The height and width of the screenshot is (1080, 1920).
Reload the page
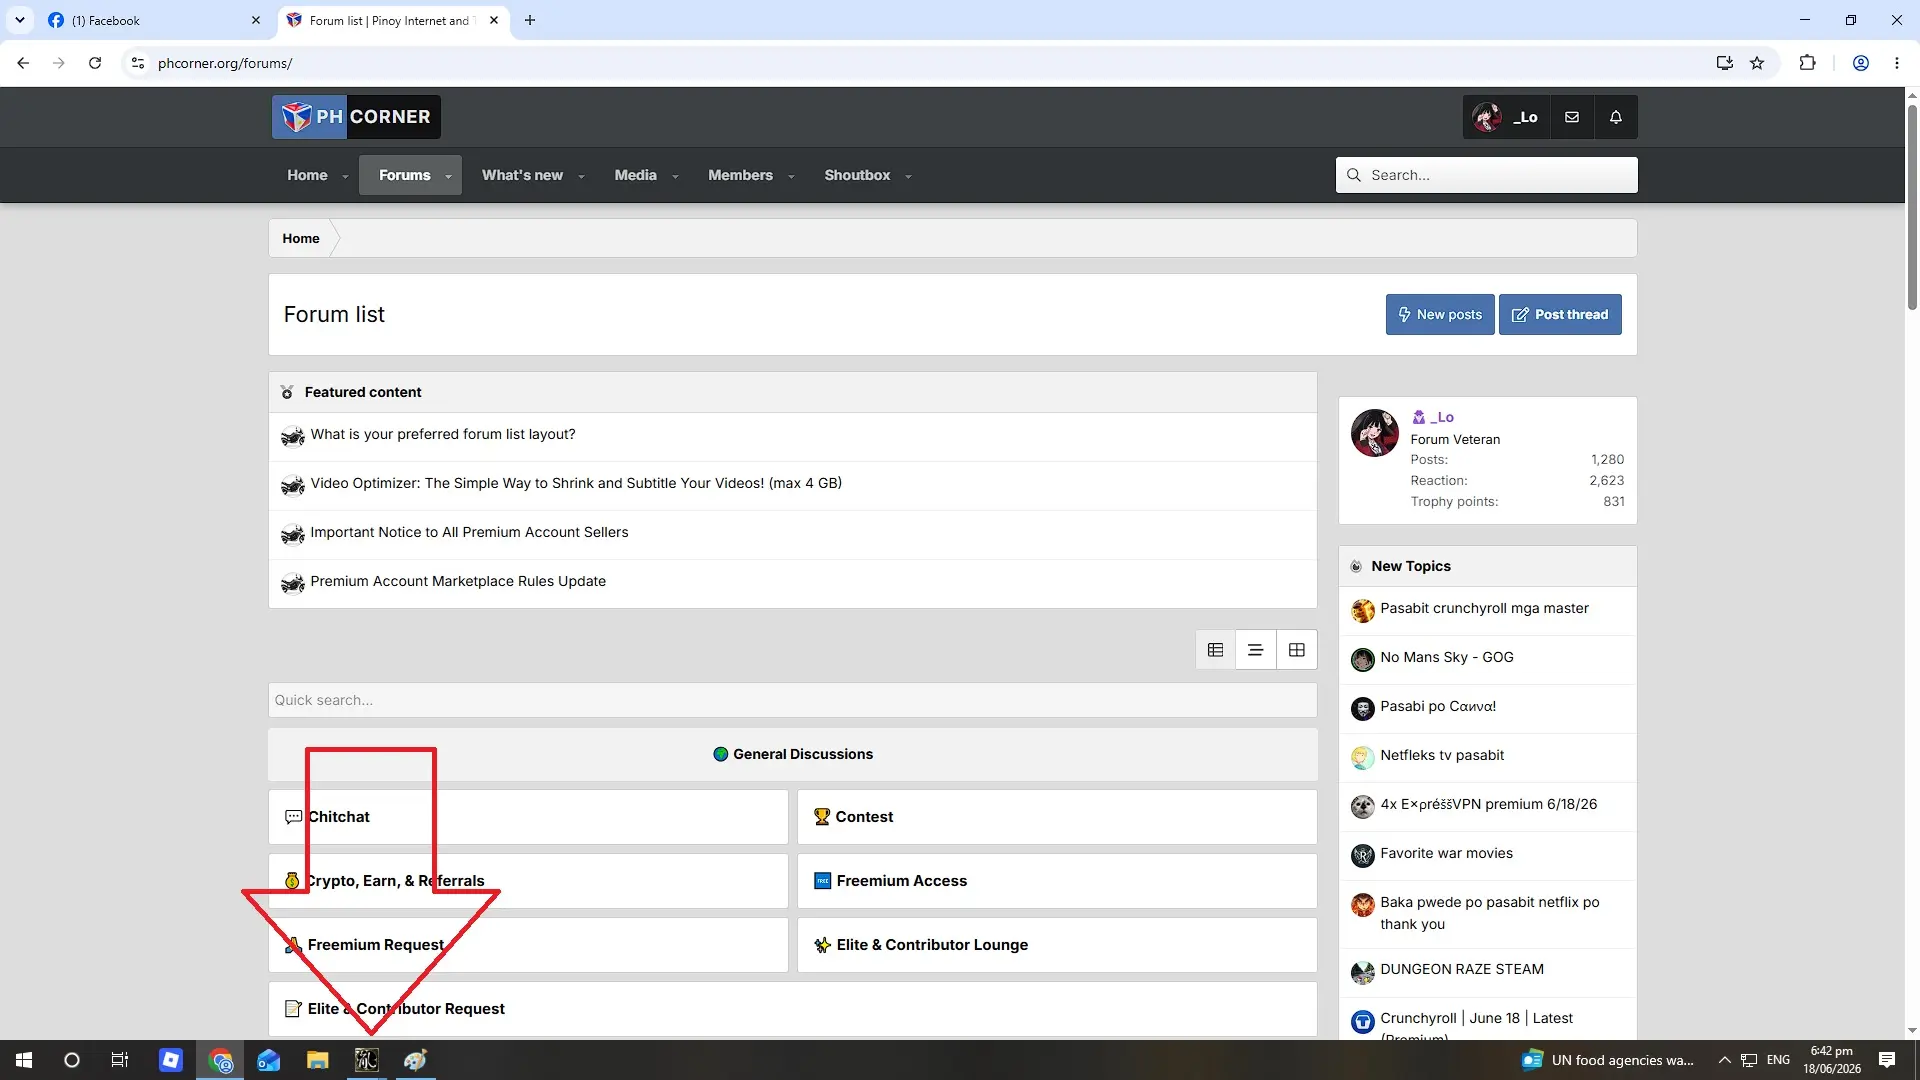click(x=95, y=63)
